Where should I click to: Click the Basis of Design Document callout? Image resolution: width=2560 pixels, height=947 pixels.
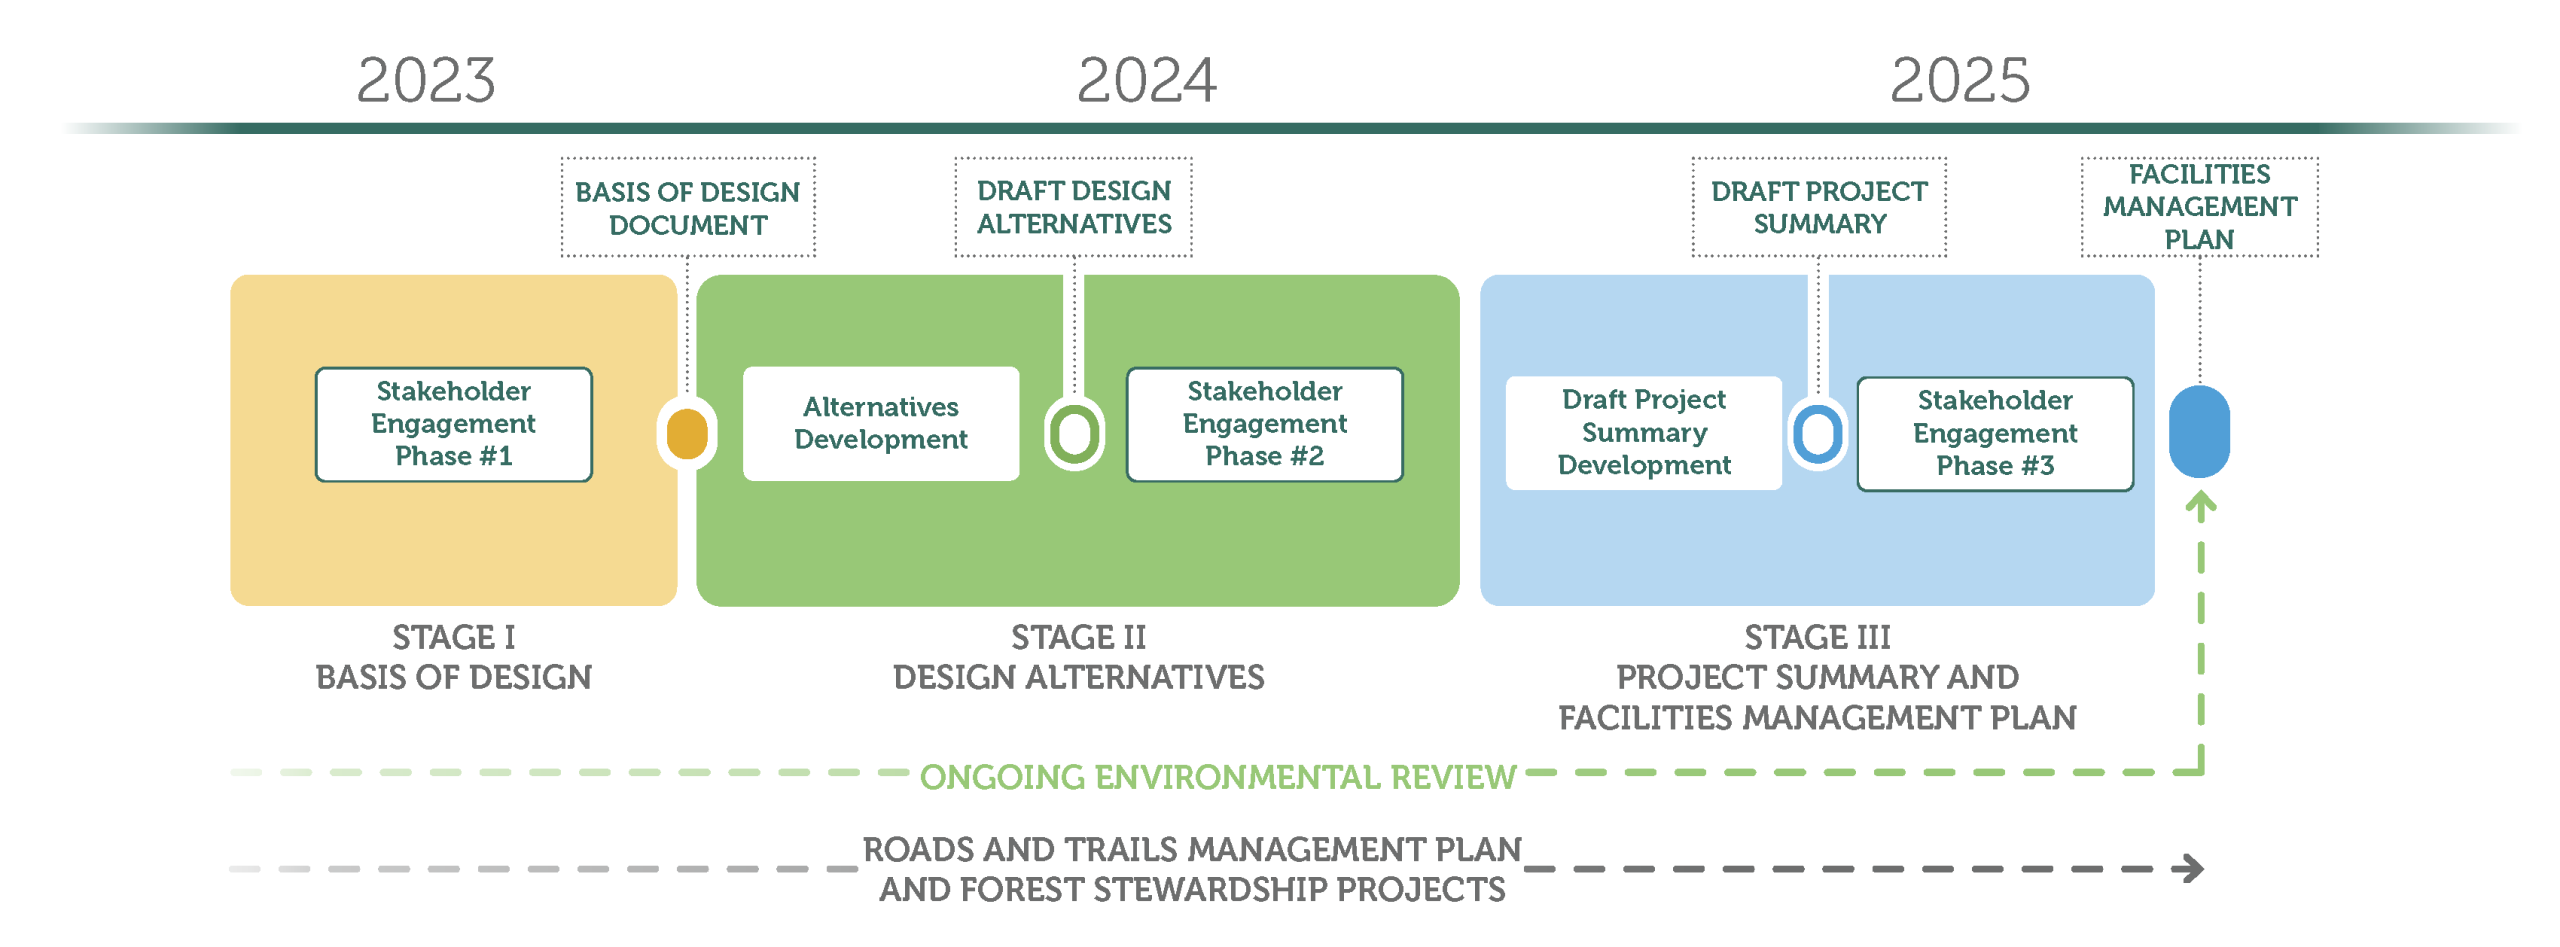pyautogui.click(x=688, y=207)
